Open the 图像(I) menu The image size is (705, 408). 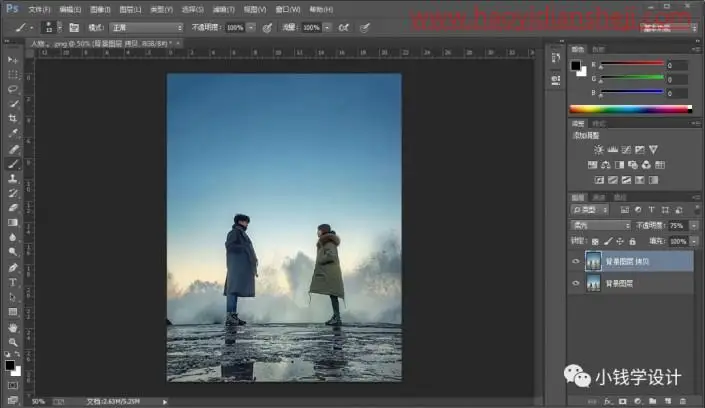(100, 9)
